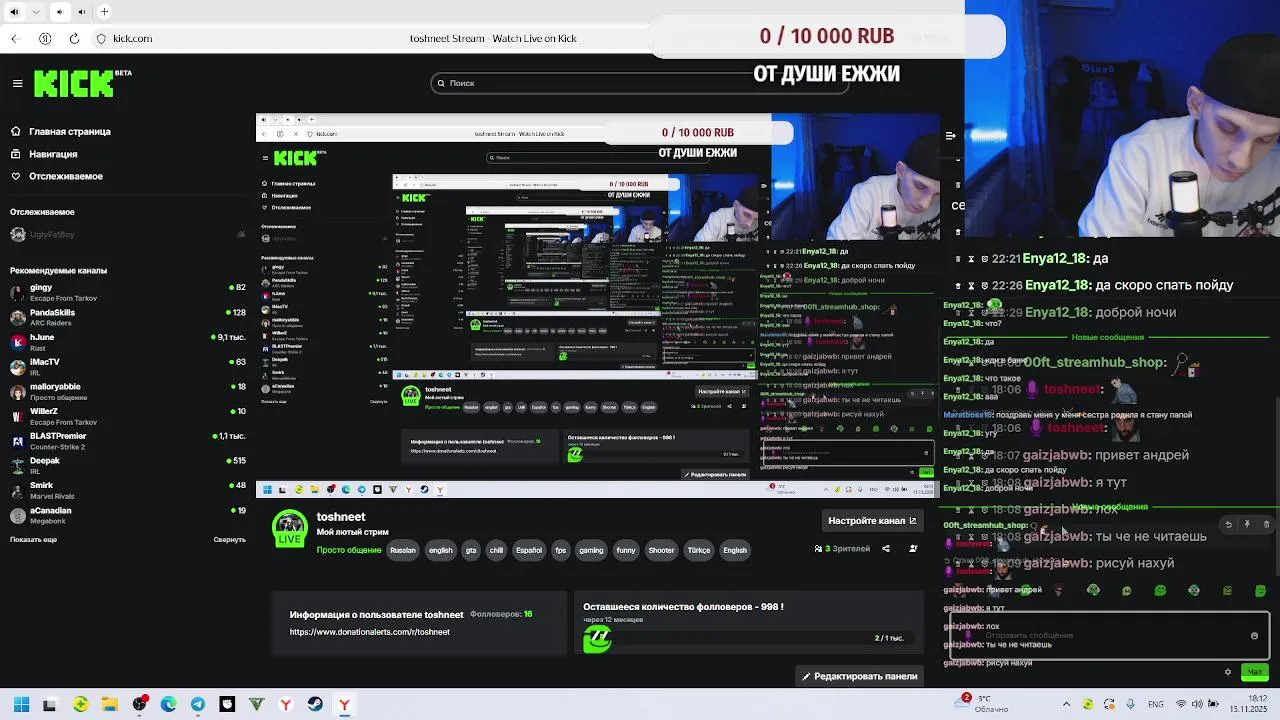Open mallorydobbie recommended channel
Viewport: 1280px width, 720px height.
point(128,391)
